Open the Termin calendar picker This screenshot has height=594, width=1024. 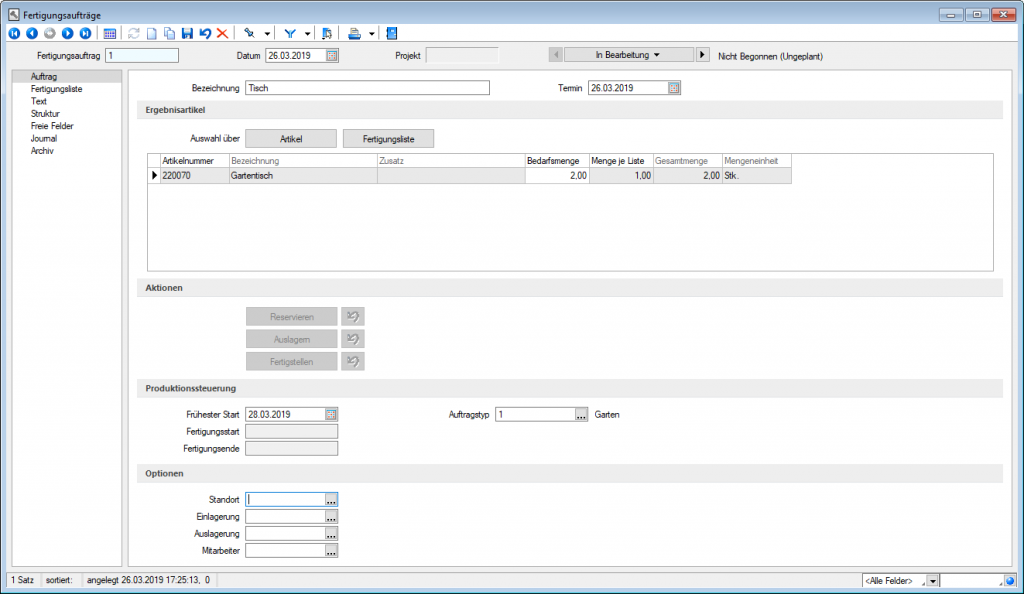(674, 88)
